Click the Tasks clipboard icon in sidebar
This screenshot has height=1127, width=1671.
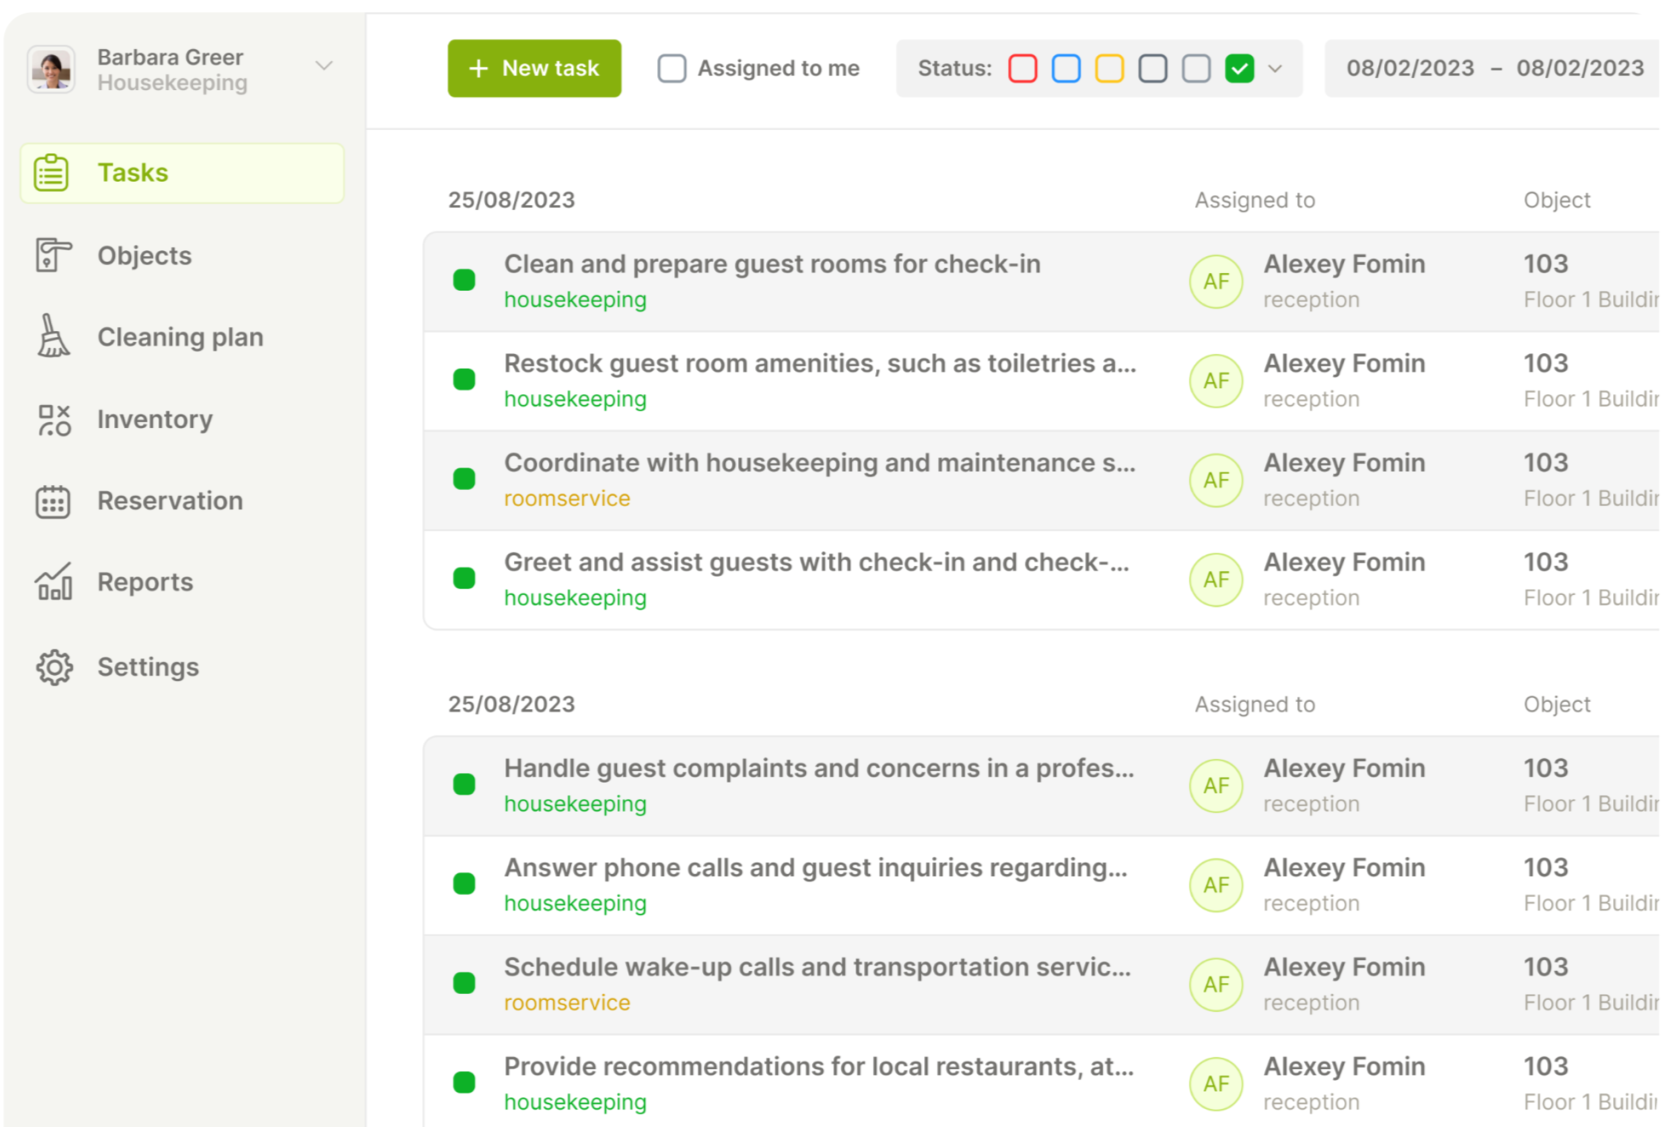tap(52, 173)
